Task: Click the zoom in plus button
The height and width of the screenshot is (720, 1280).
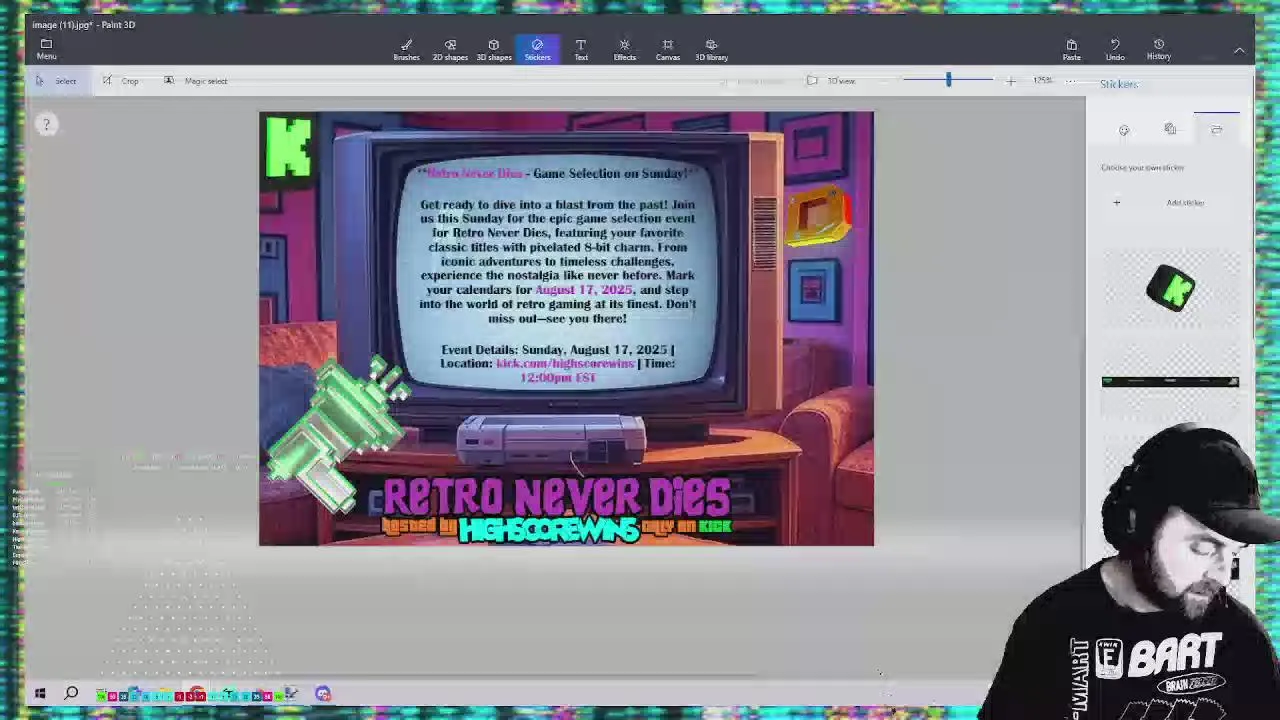Action: click(x=1010, y=81)
